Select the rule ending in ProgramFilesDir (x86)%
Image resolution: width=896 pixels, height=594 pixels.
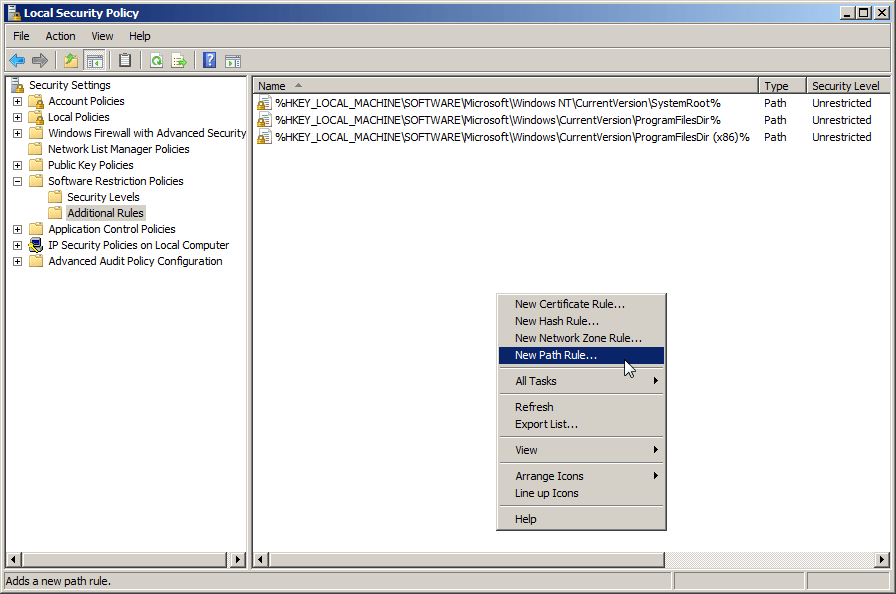pos(512,137)
